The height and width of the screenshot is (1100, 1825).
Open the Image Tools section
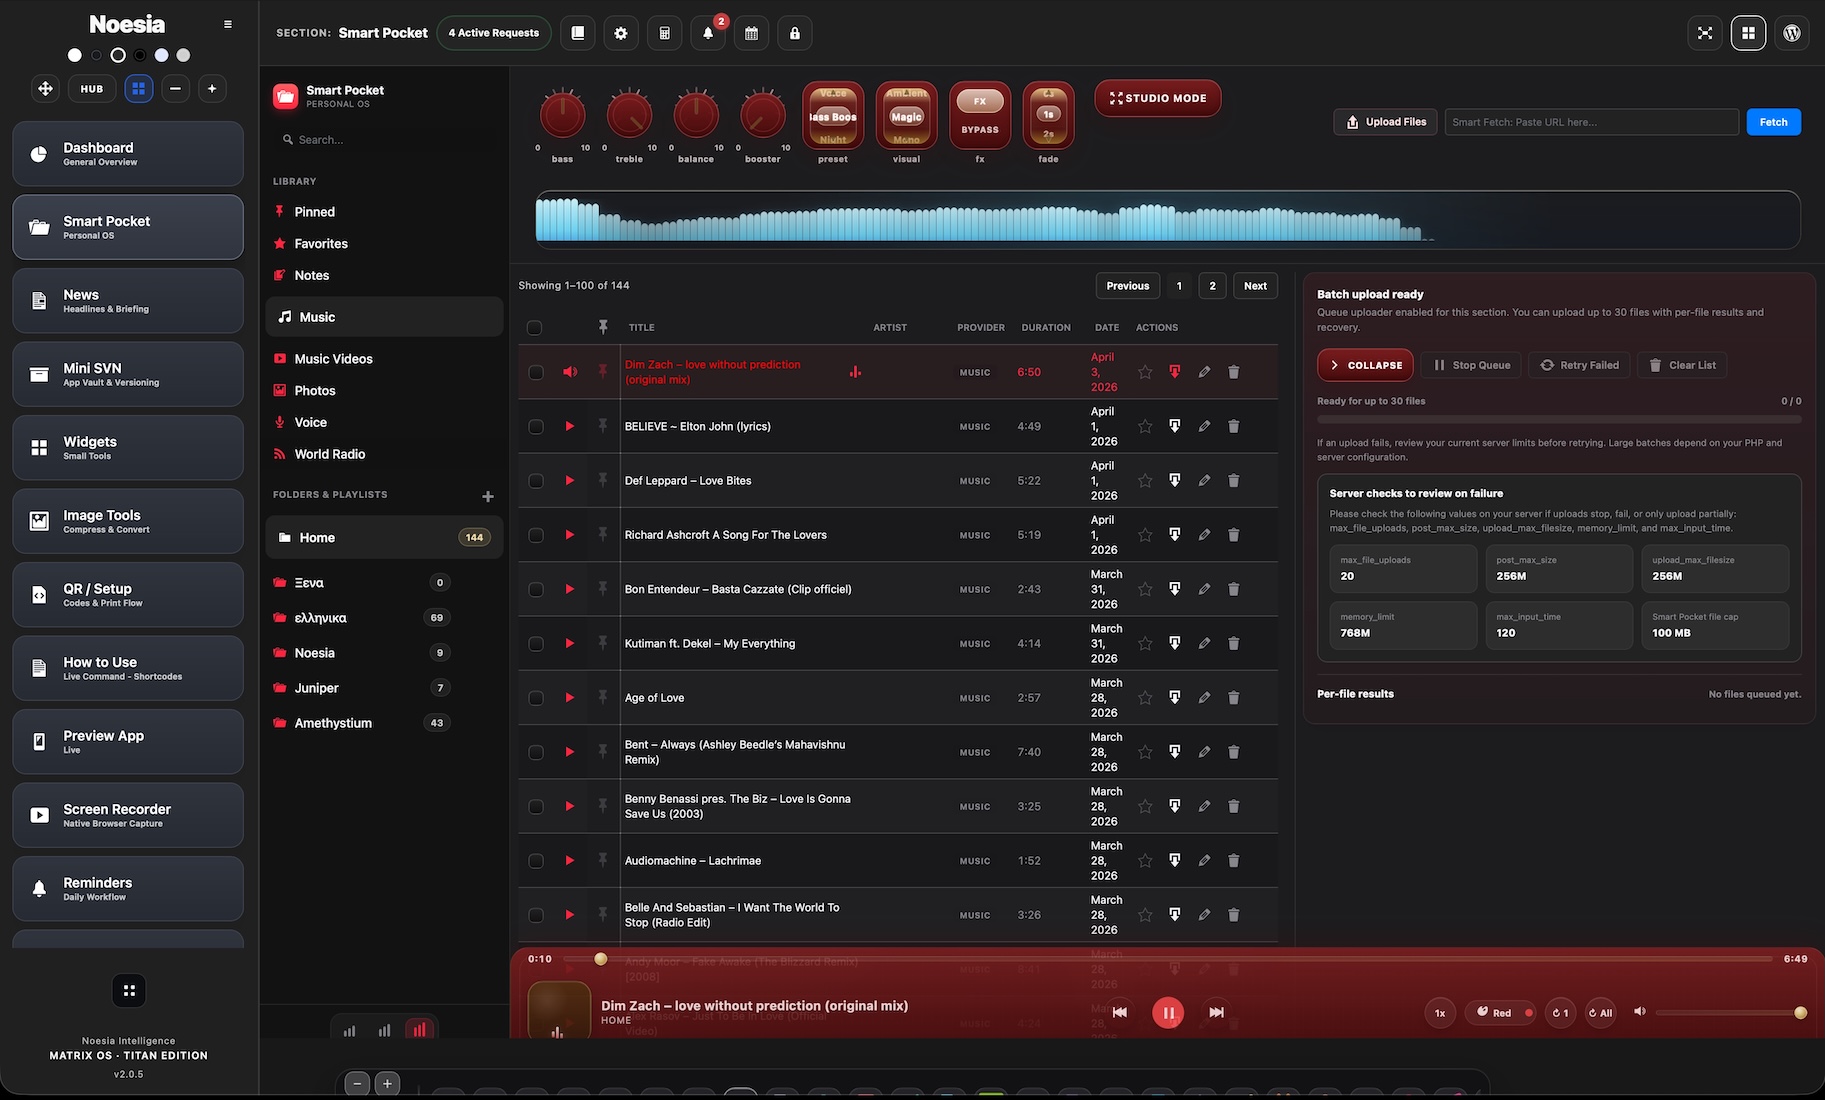tap(128, 521)
